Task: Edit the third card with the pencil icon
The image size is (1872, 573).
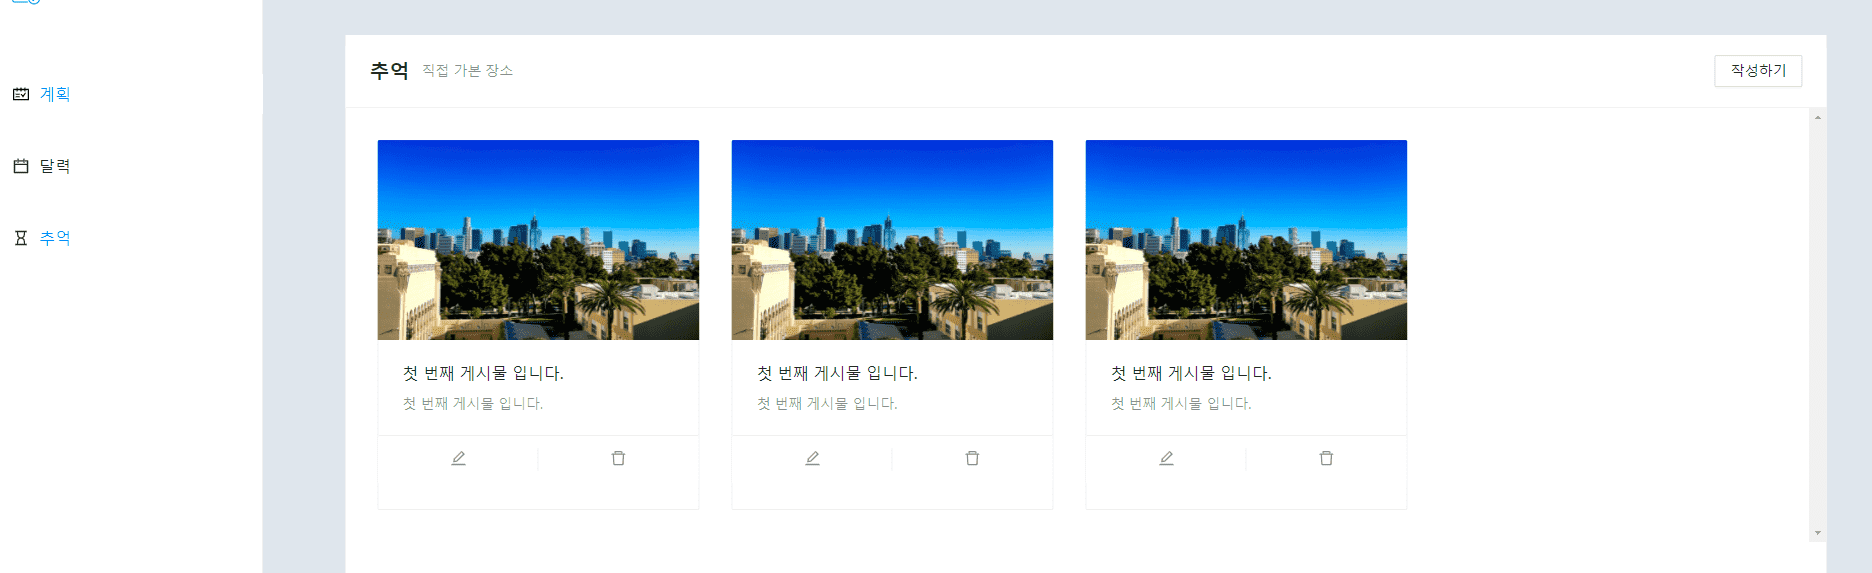Action: point(1166,458)
